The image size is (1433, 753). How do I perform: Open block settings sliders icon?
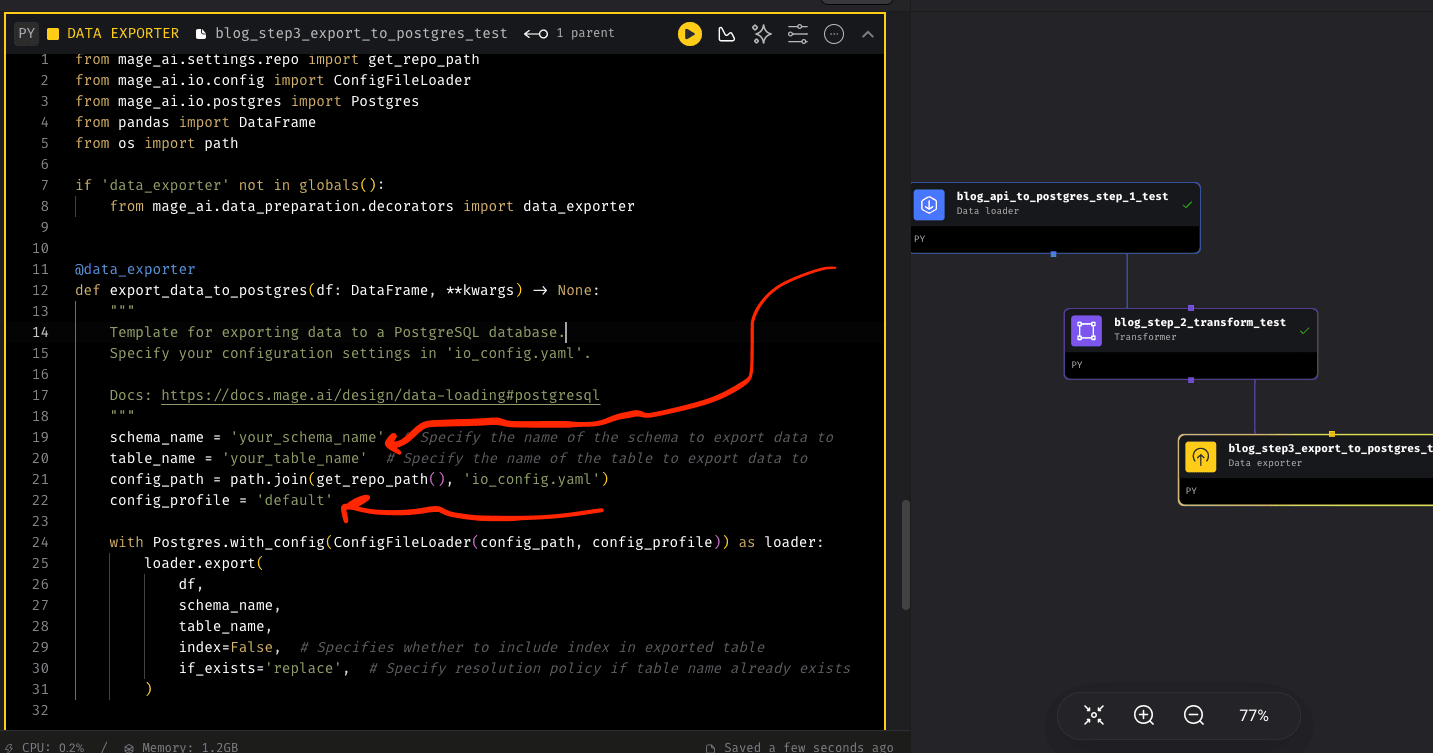(798, 34)
